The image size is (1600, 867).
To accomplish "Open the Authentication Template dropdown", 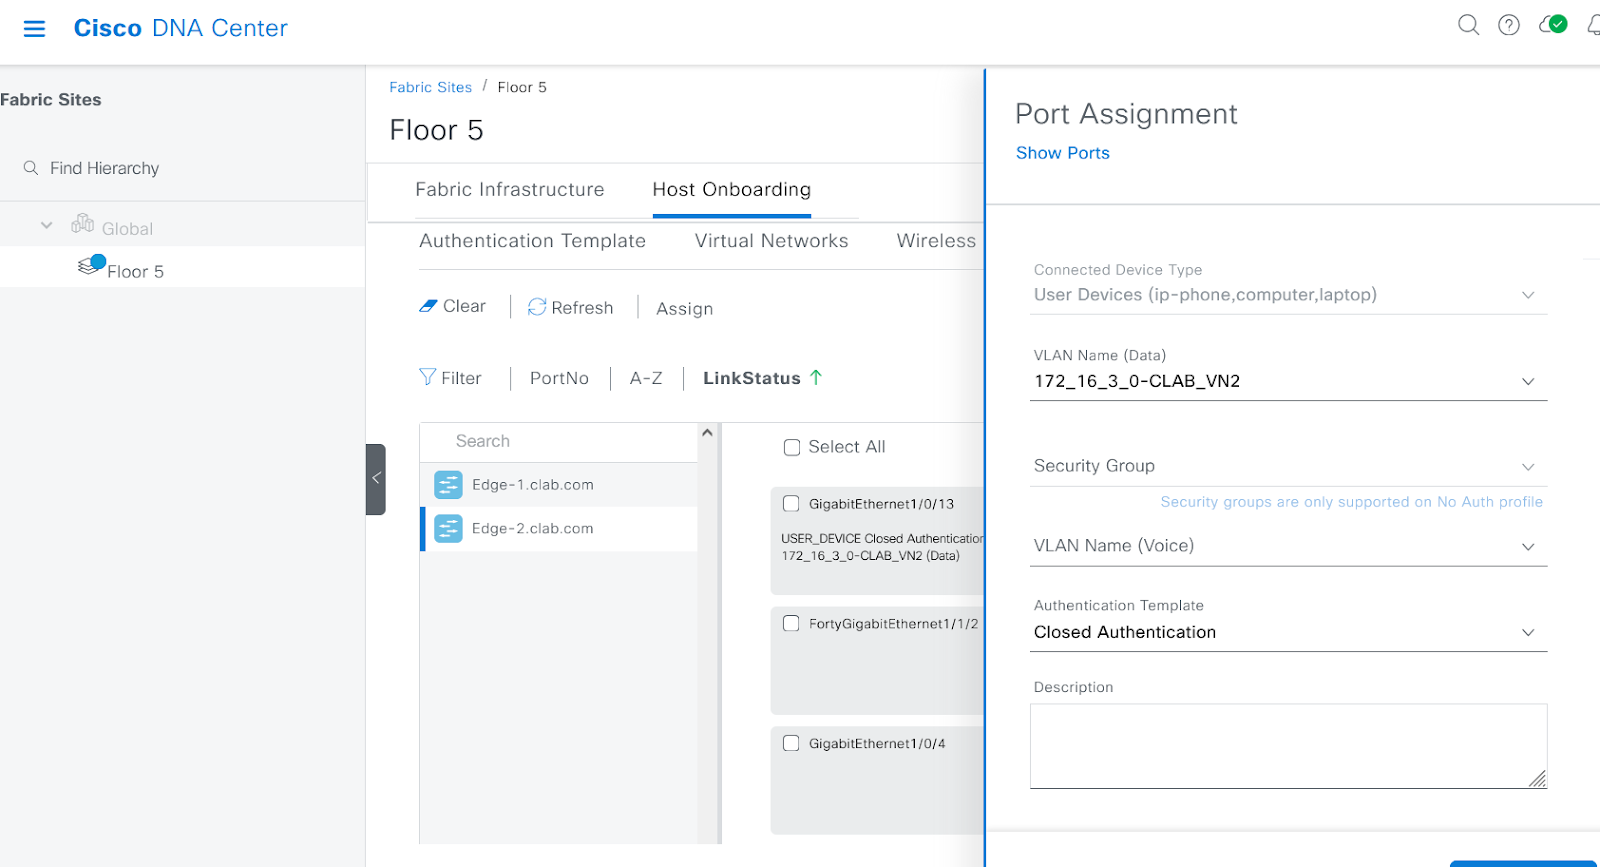I will (1288, 632).
